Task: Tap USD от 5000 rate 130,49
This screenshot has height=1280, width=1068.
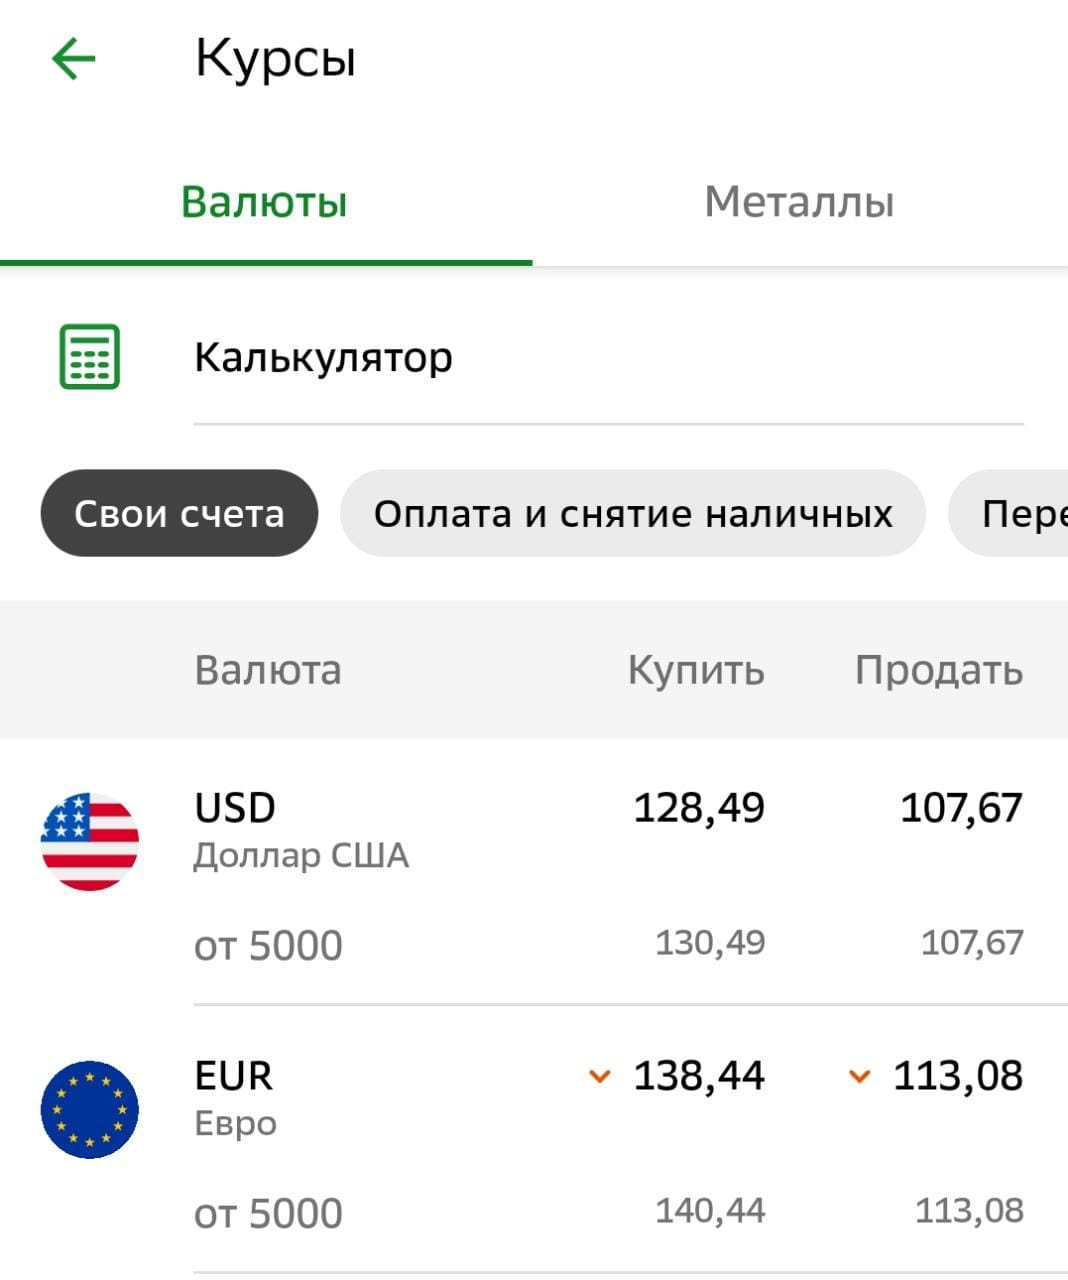Action: [x=710, y=942]
